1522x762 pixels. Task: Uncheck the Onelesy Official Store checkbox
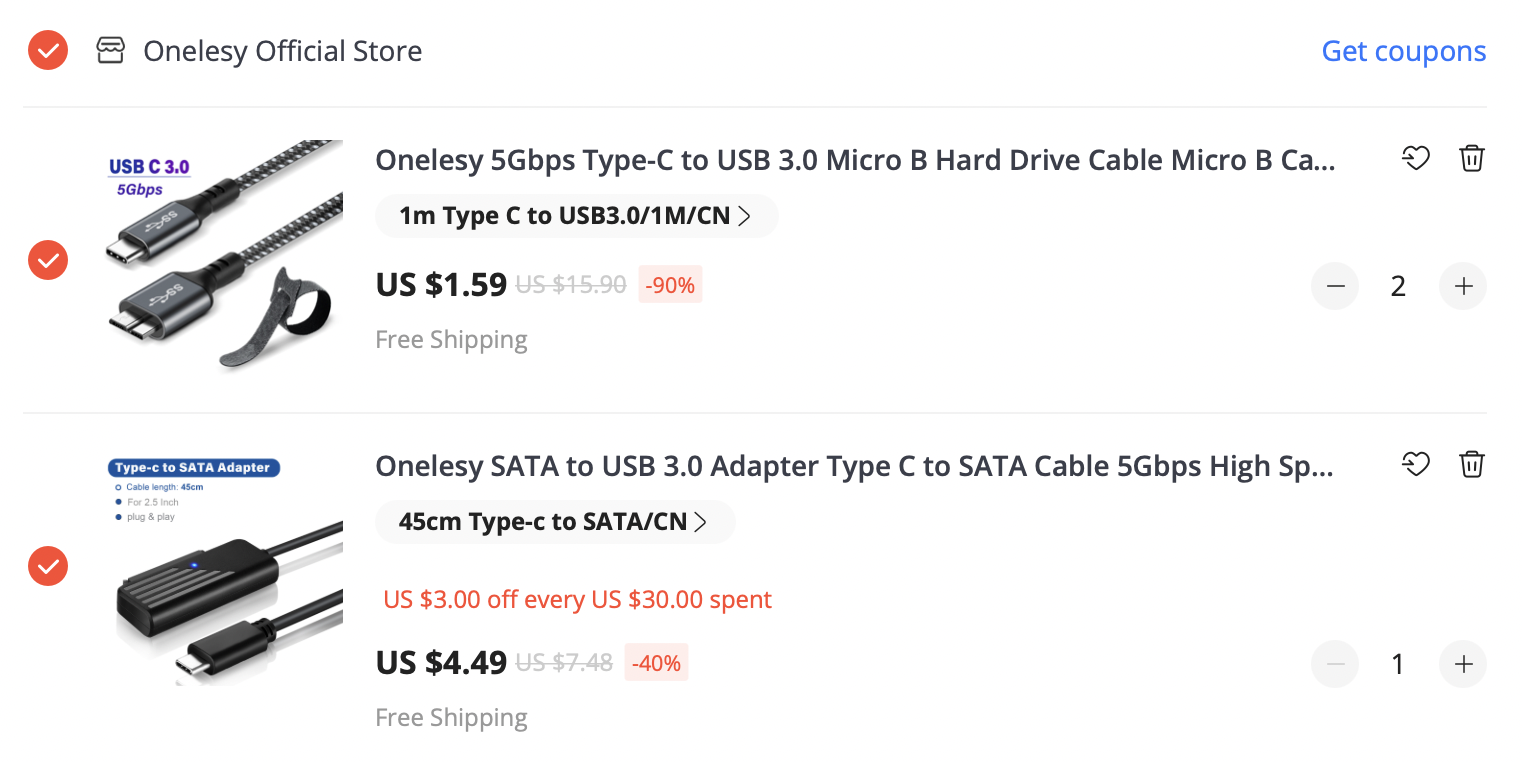(x=48, y=51)
